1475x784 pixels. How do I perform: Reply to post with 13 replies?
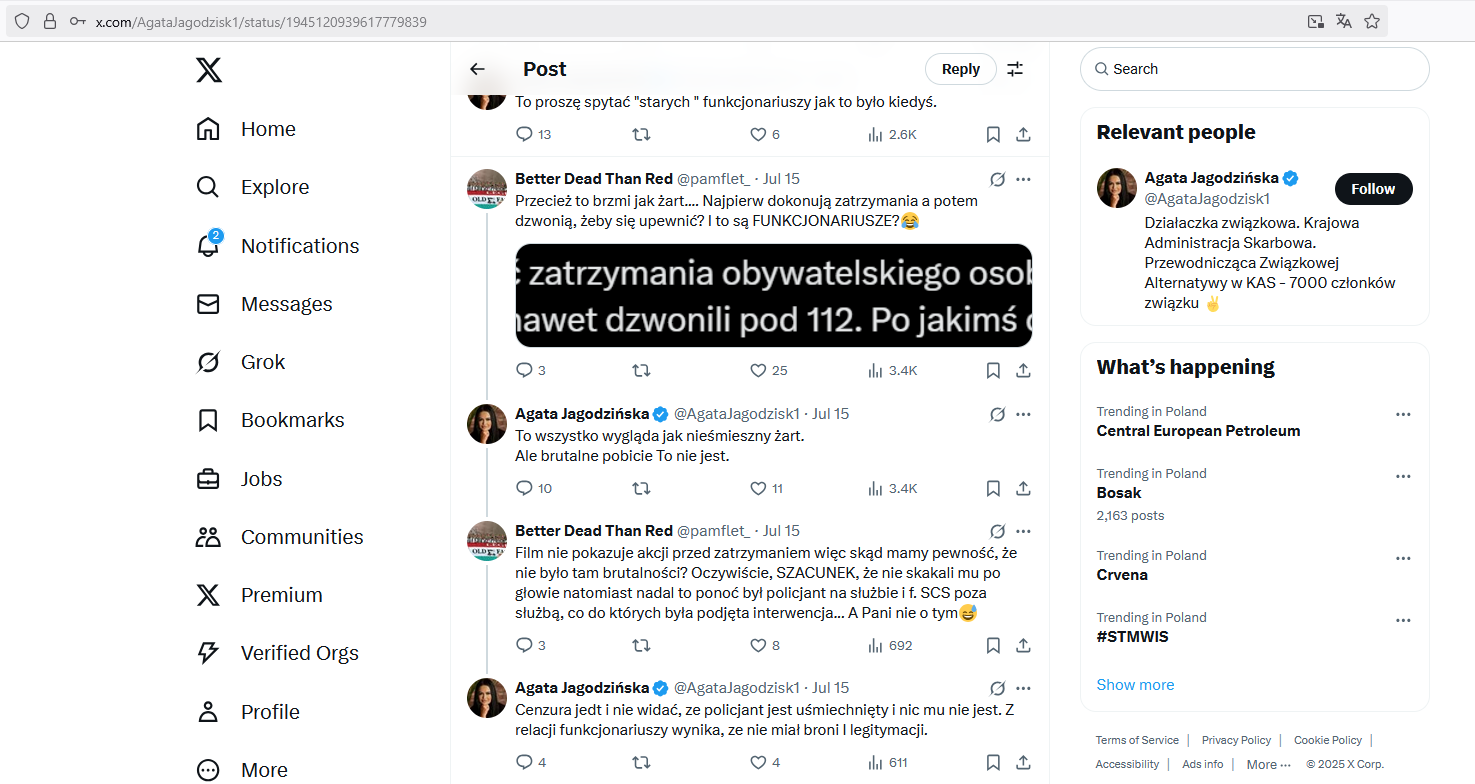point(532,134)
